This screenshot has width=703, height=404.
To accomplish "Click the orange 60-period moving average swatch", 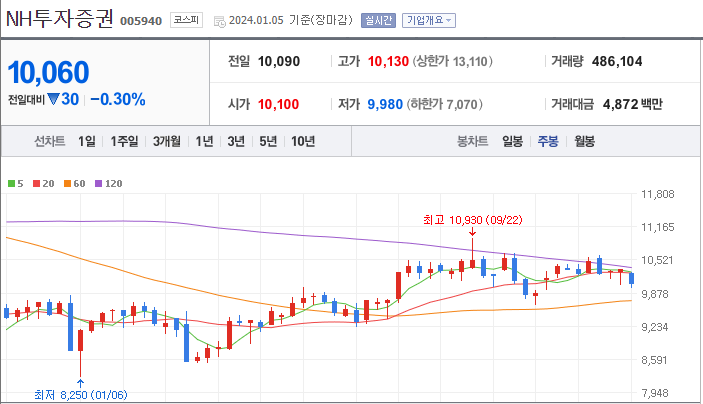I will coord(67,183).
